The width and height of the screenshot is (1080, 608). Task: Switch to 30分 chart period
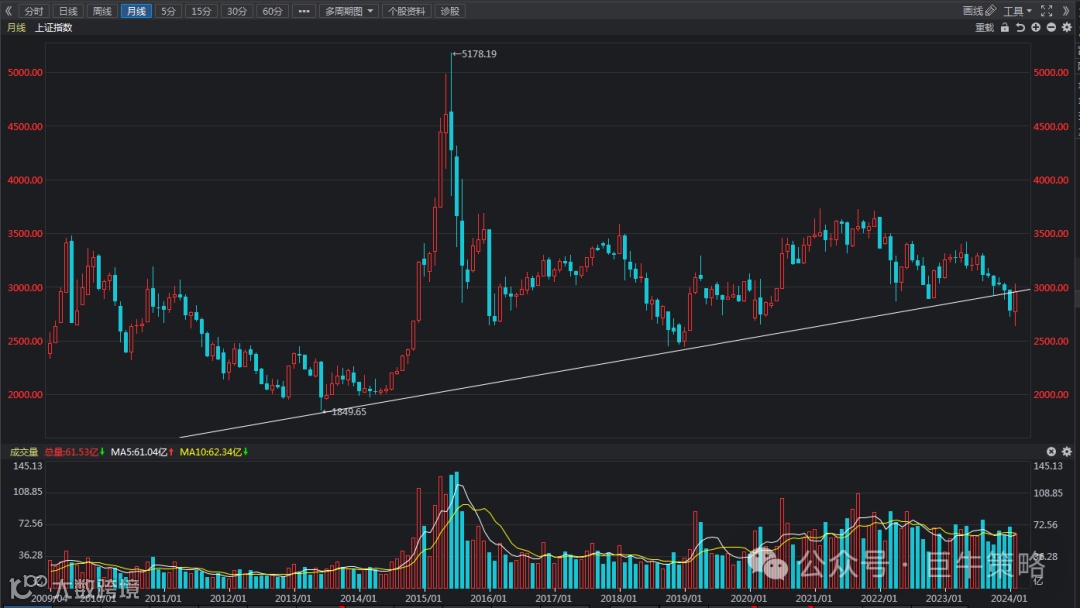[x=236, y=11]
